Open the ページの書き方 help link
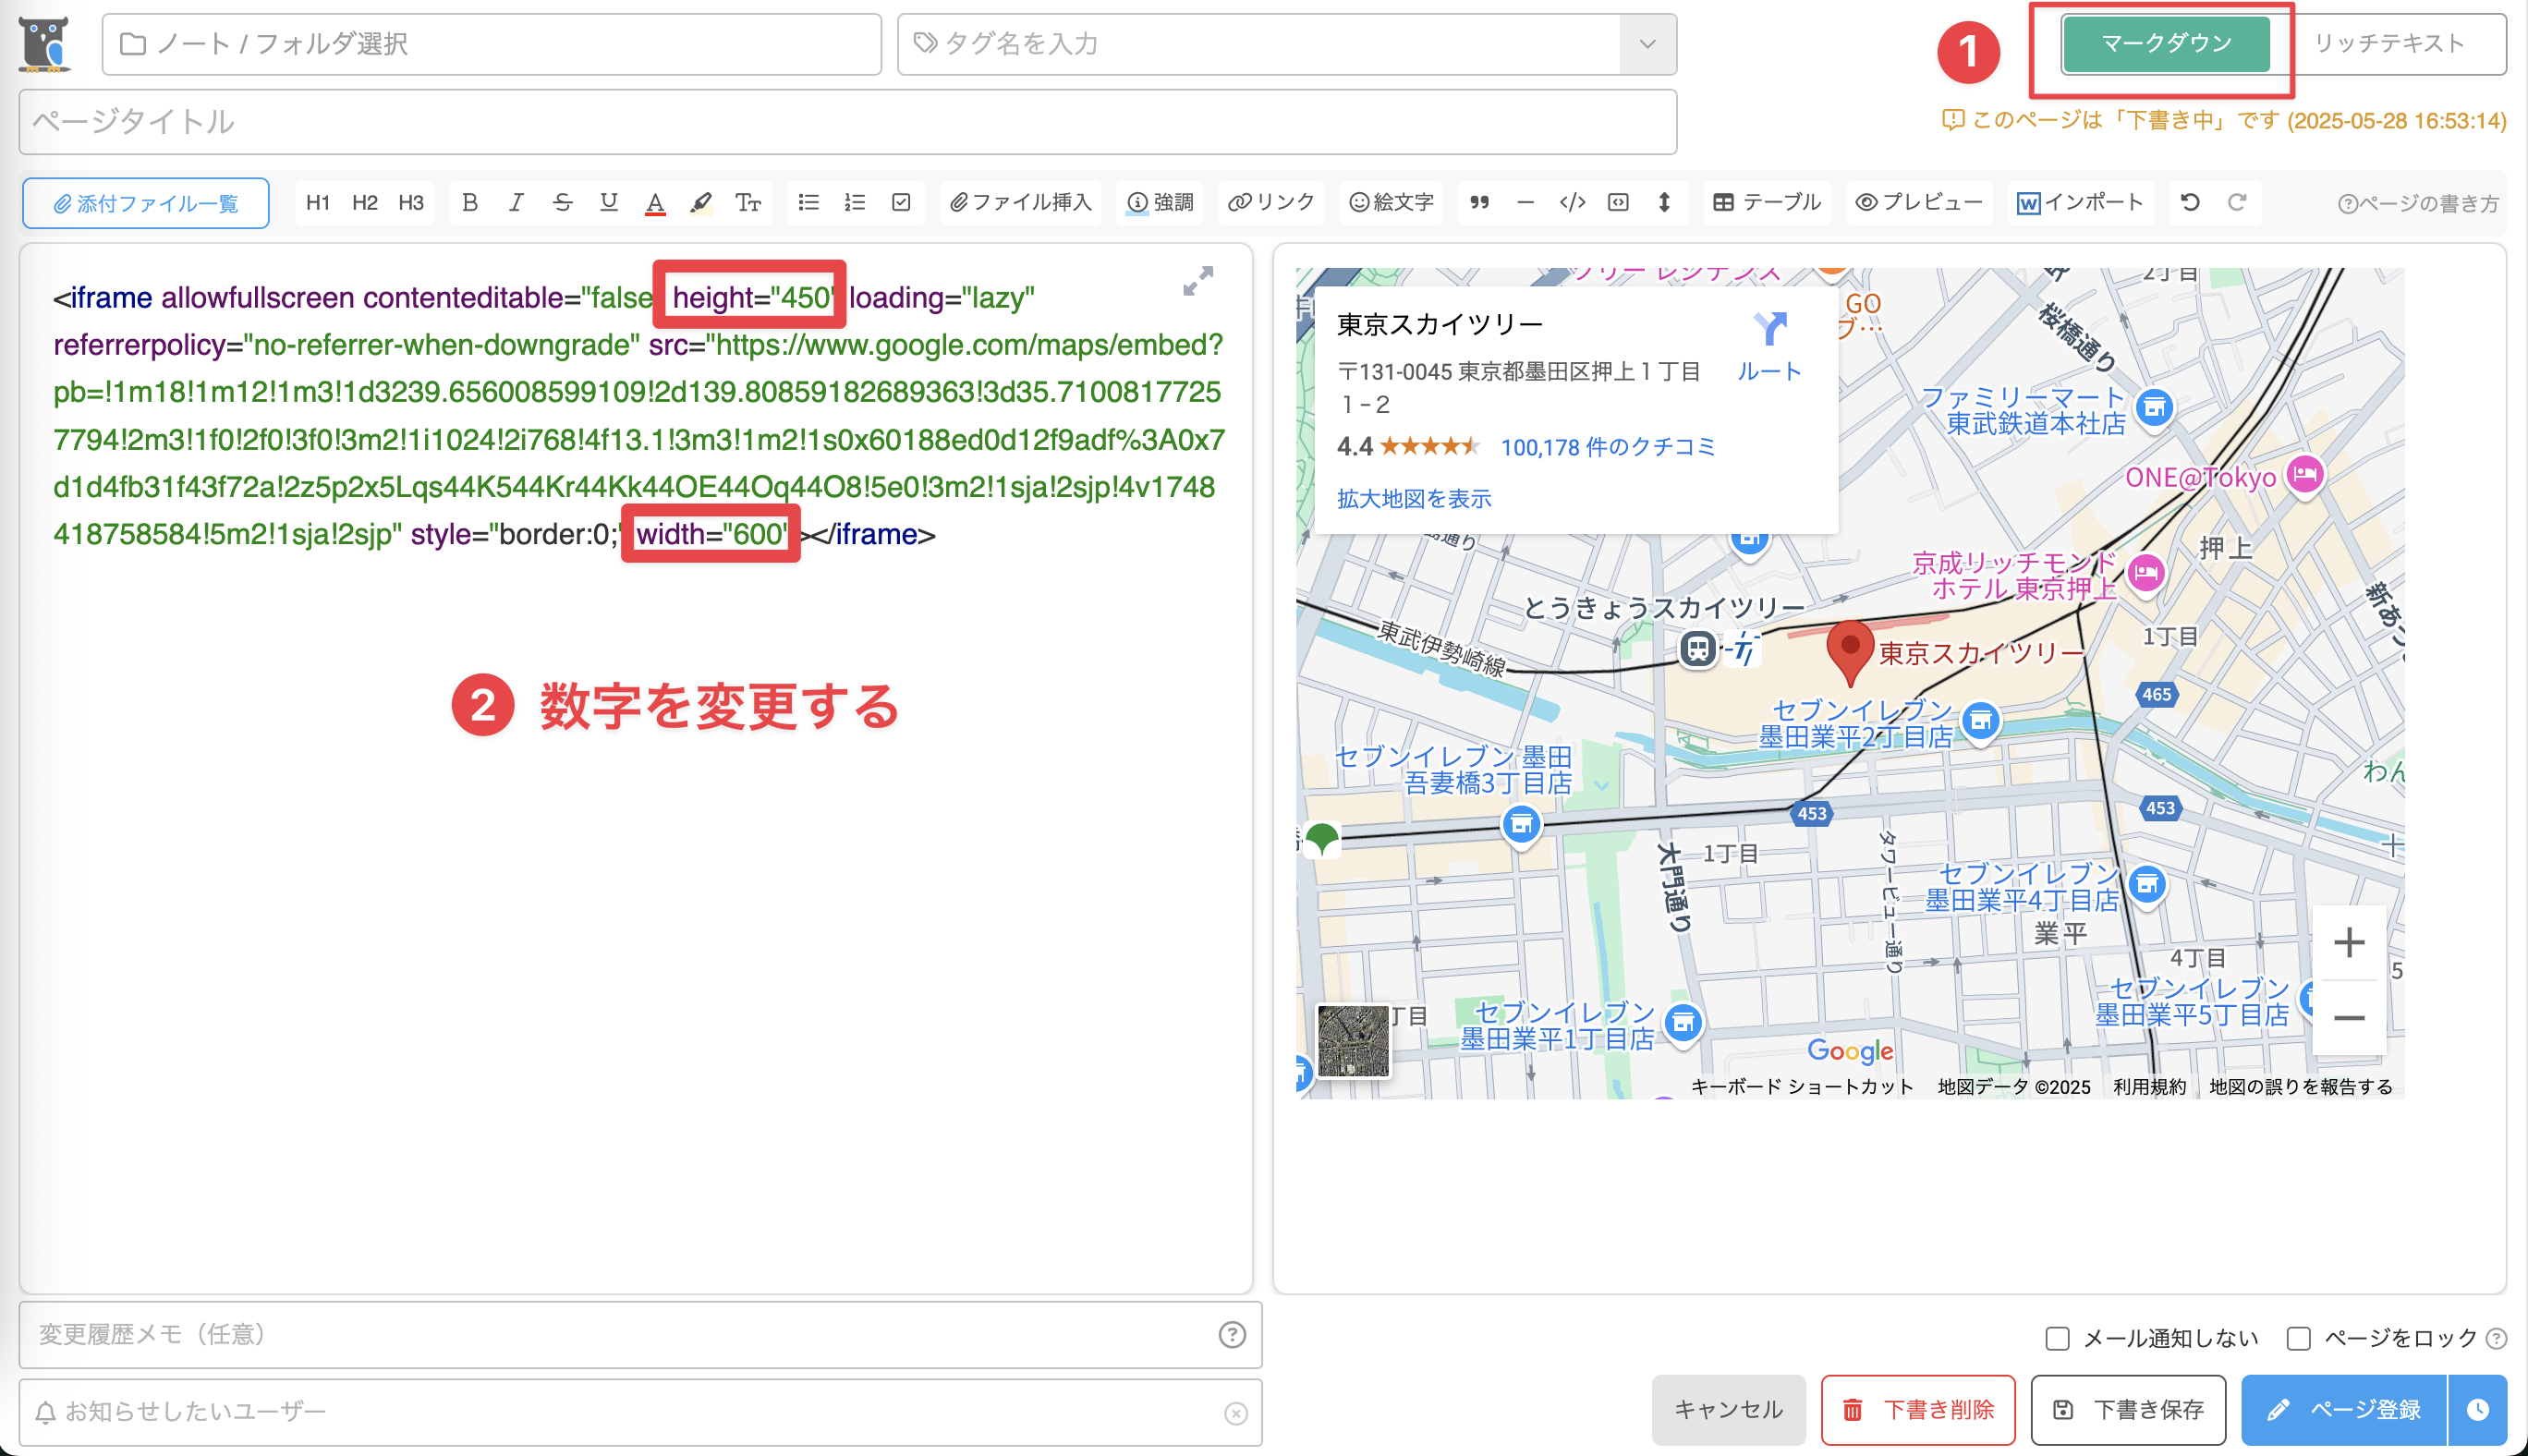Image resolution: width=2528 pixels, height=1456 pixels. 2418,204
